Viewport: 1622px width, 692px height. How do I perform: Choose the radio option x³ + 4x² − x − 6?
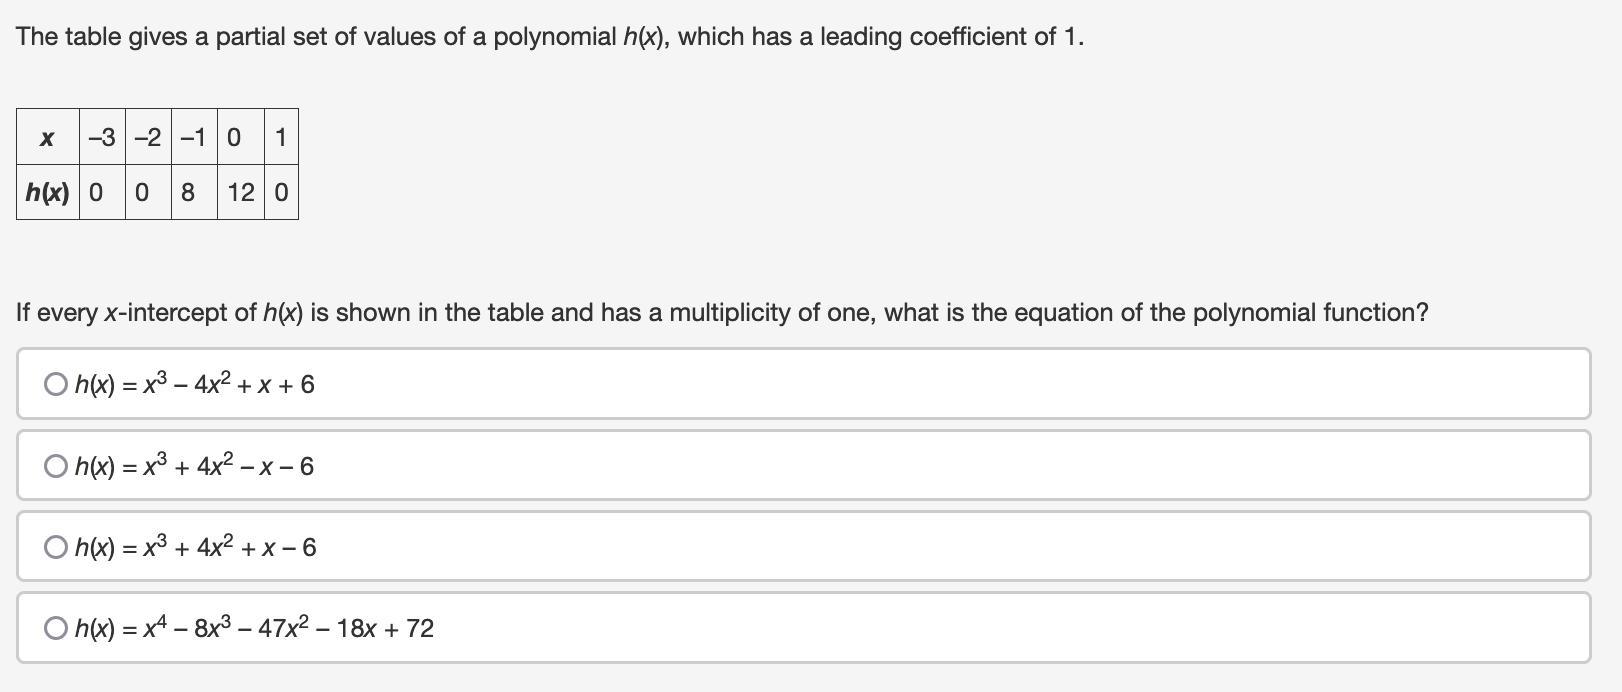click(56, 466)
